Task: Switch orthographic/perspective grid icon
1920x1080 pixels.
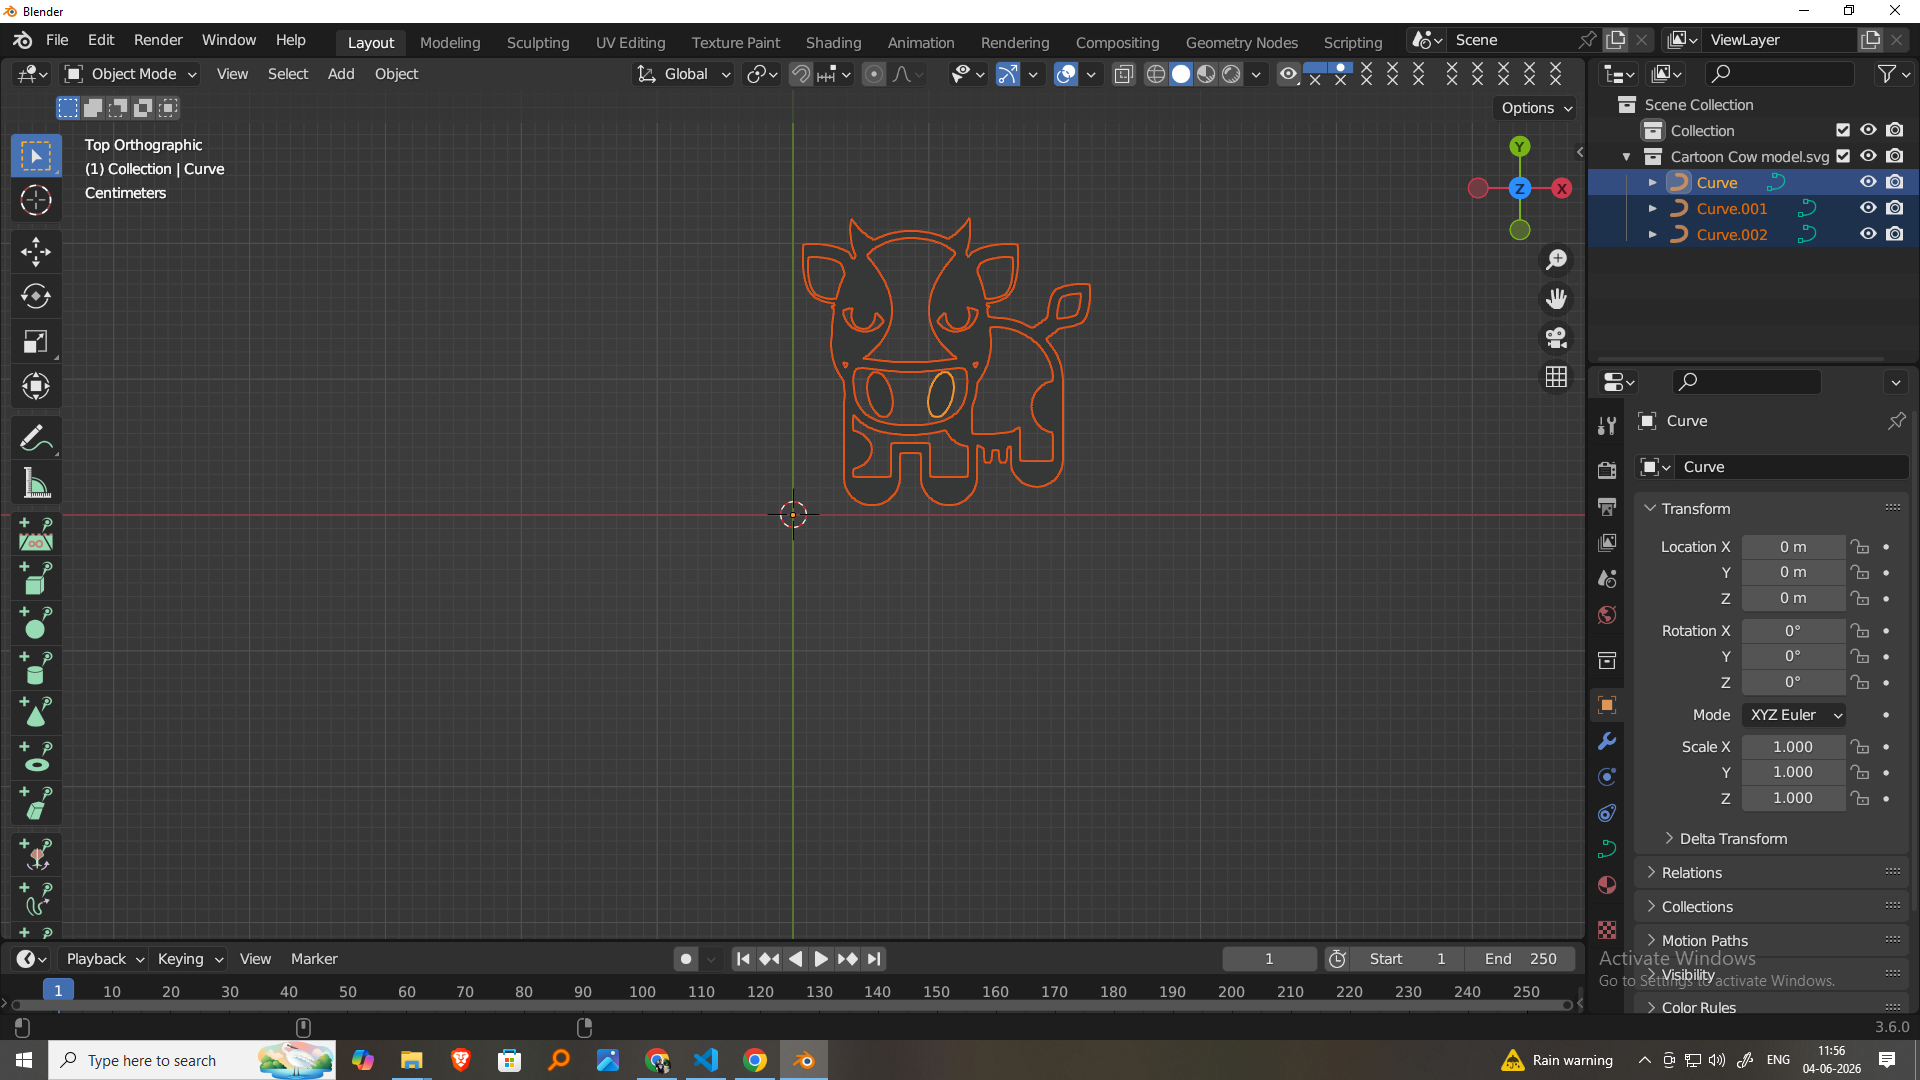Action: (x=1556, y=377)
